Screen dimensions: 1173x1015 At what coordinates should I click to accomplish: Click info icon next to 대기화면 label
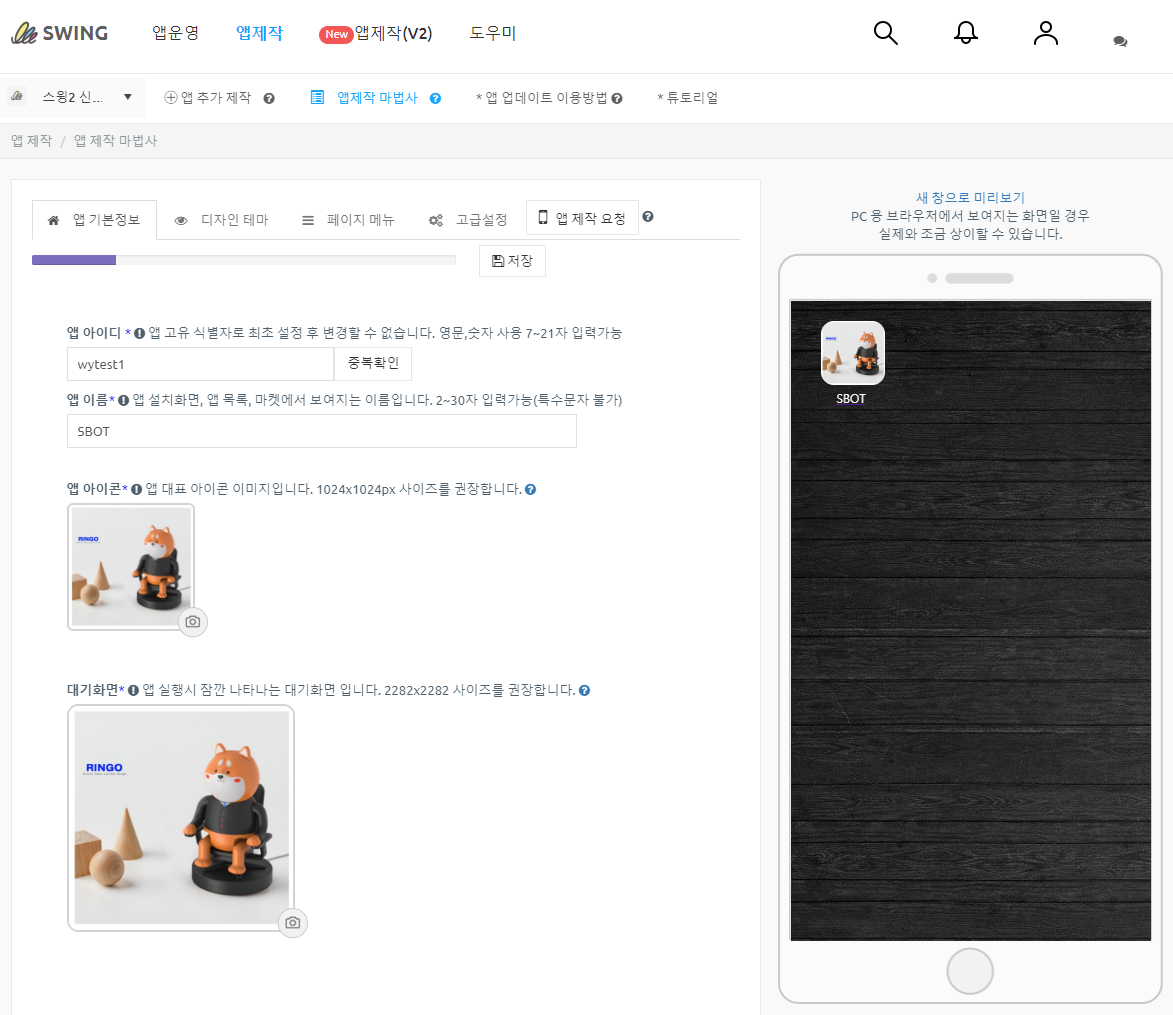tap(133, 690)
